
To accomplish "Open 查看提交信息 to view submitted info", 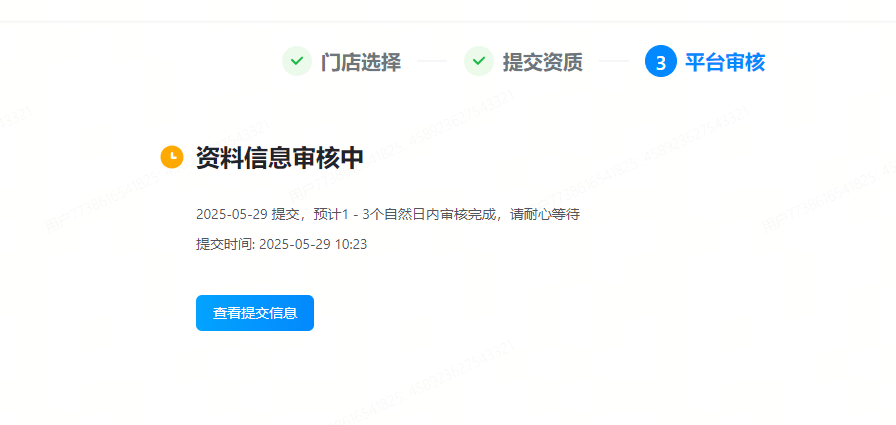I will click(x=255, y=313).
